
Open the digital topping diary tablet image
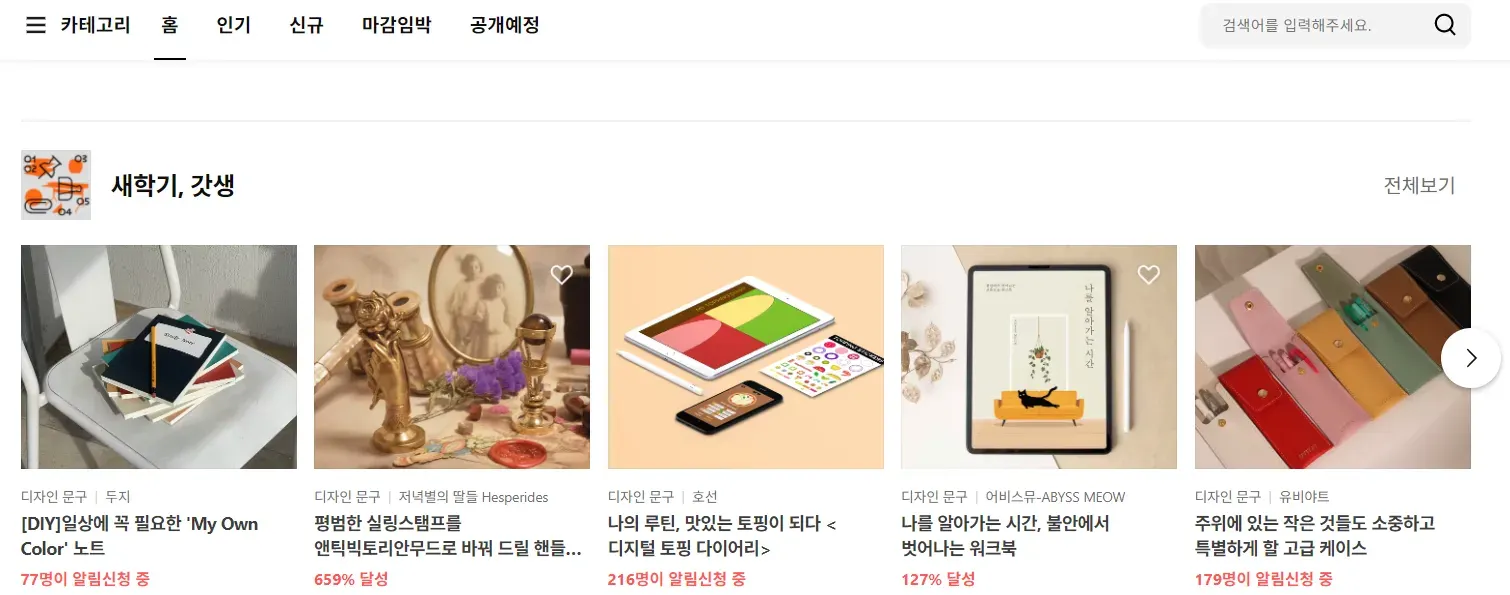click(746, 357)
